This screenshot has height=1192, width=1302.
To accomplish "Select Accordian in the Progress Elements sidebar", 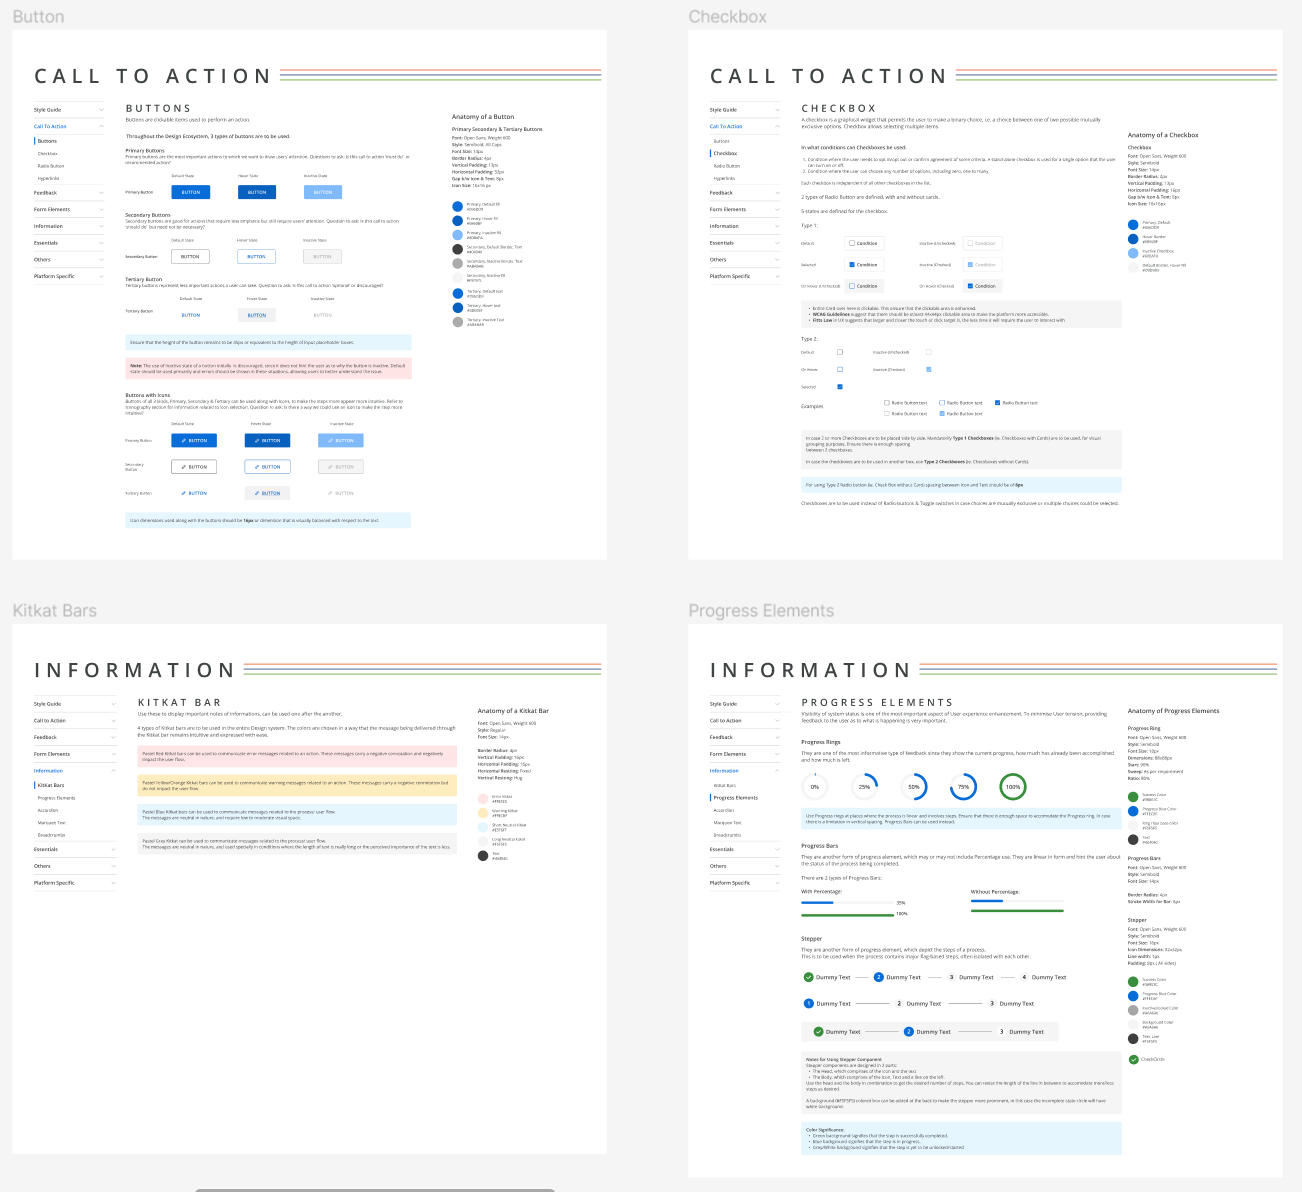I will tap(724, 810).
